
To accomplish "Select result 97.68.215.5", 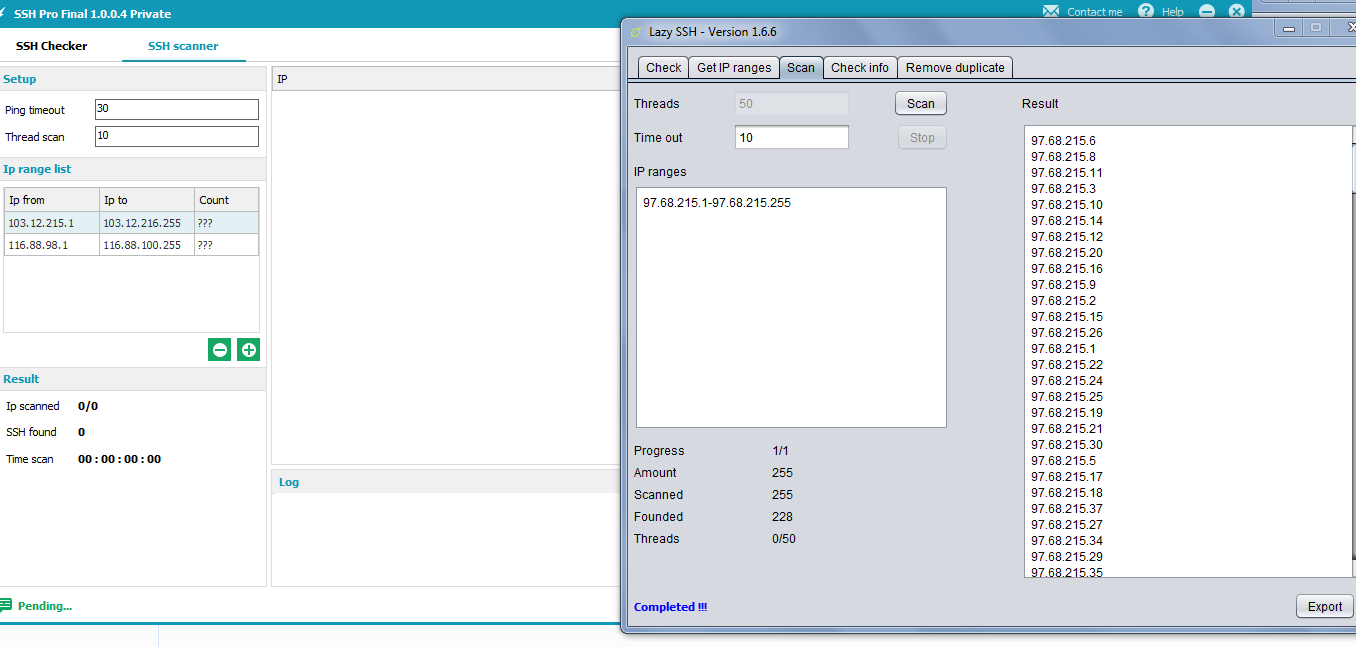I will pos(1063,461).
